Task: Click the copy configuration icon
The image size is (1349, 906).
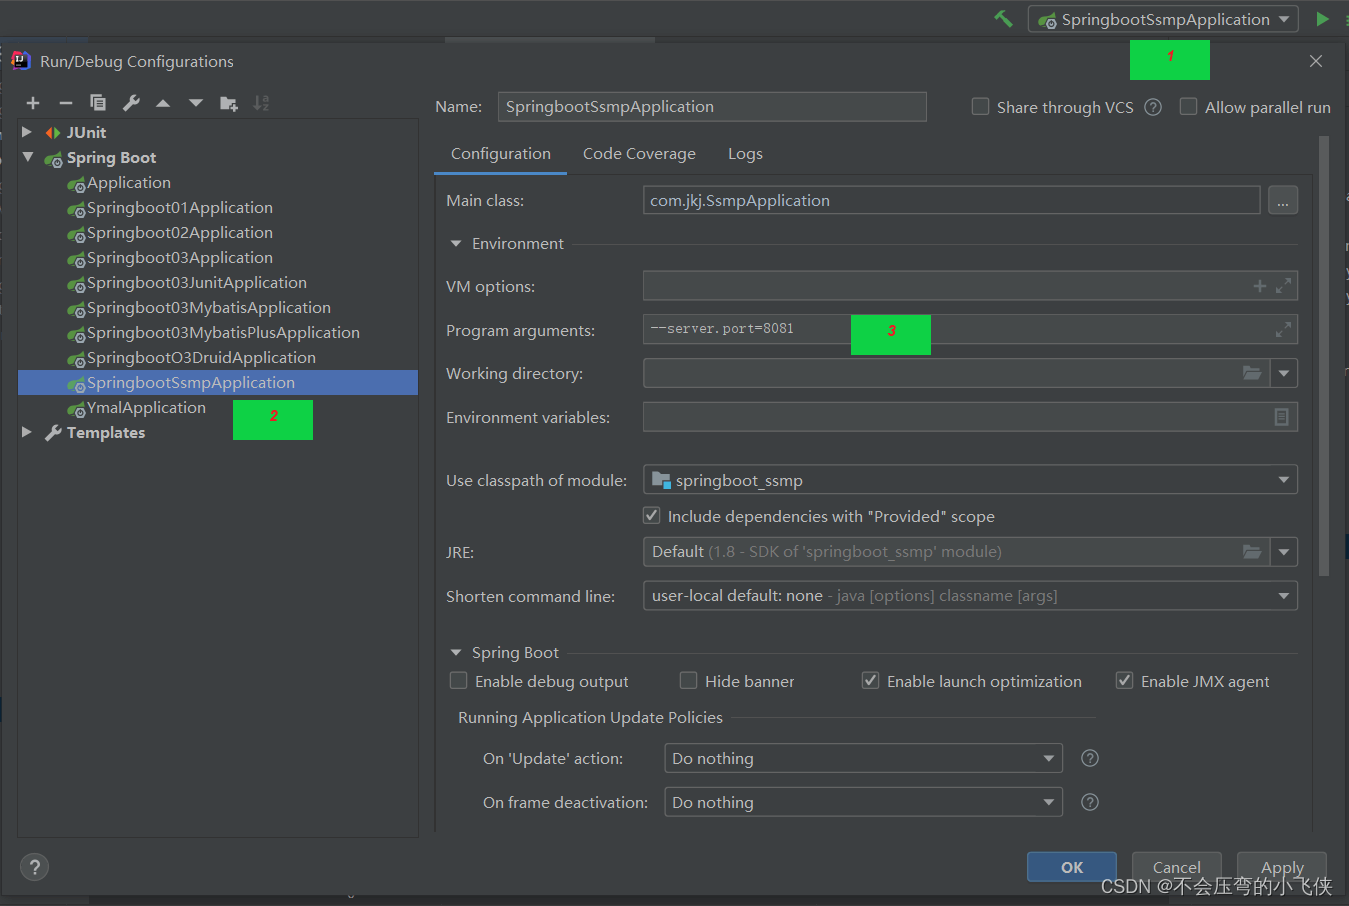Action: [98, 103]
